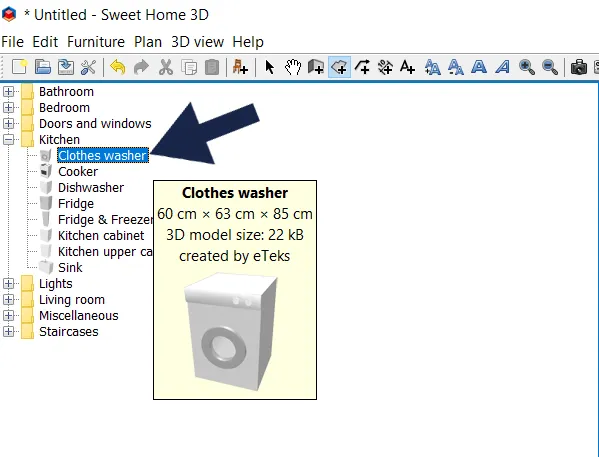Image resolution: width=599 pixels, height=457 pixels.
Task: Toggle italic text style
Action: tap(503, 67)
